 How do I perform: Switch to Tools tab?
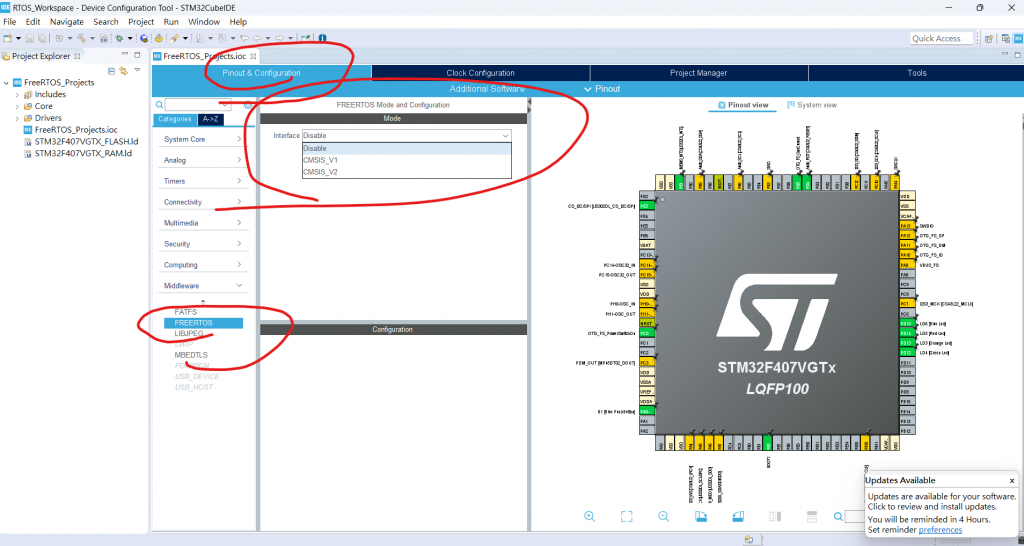click(x=916, y=73)
